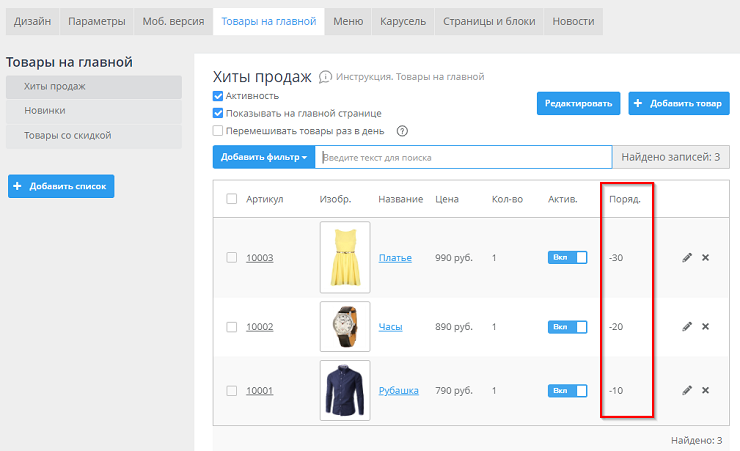The height and width of the screenshot is (451, 740).
Task: Switch to the Карусель tab
Action: (x=402, y=21)
